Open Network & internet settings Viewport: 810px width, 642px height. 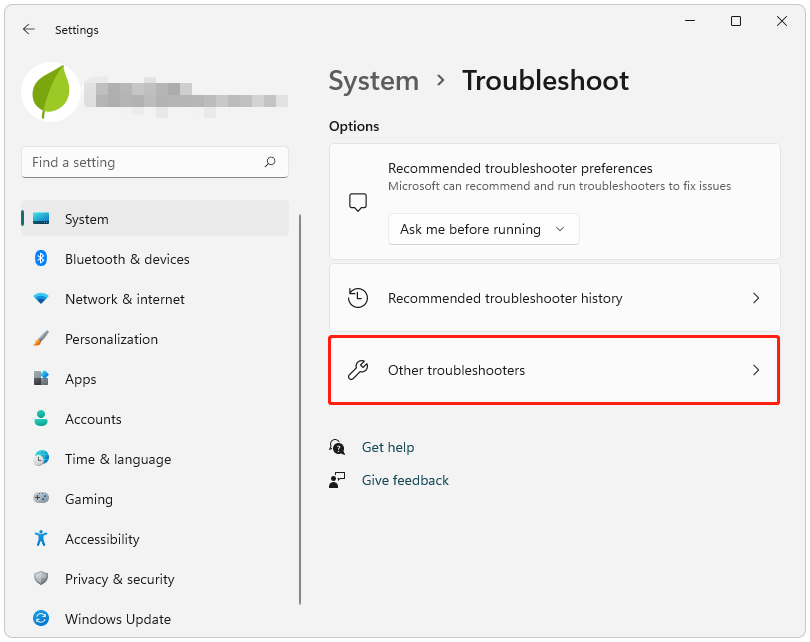pyautogui.click(x=154, y=299)
